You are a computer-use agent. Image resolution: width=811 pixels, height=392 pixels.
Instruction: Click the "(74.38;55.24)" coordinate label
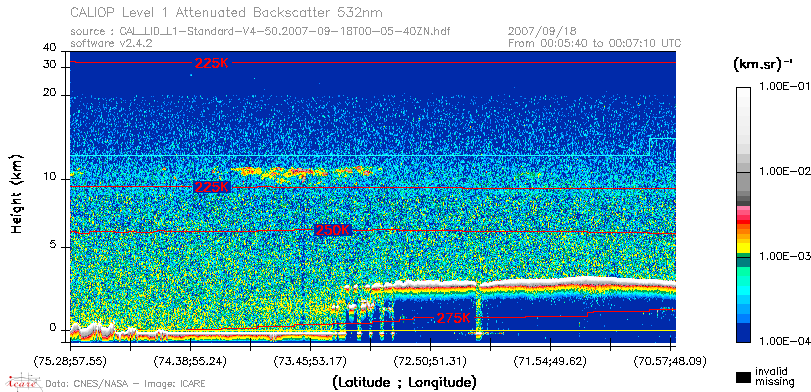(190, 361)
